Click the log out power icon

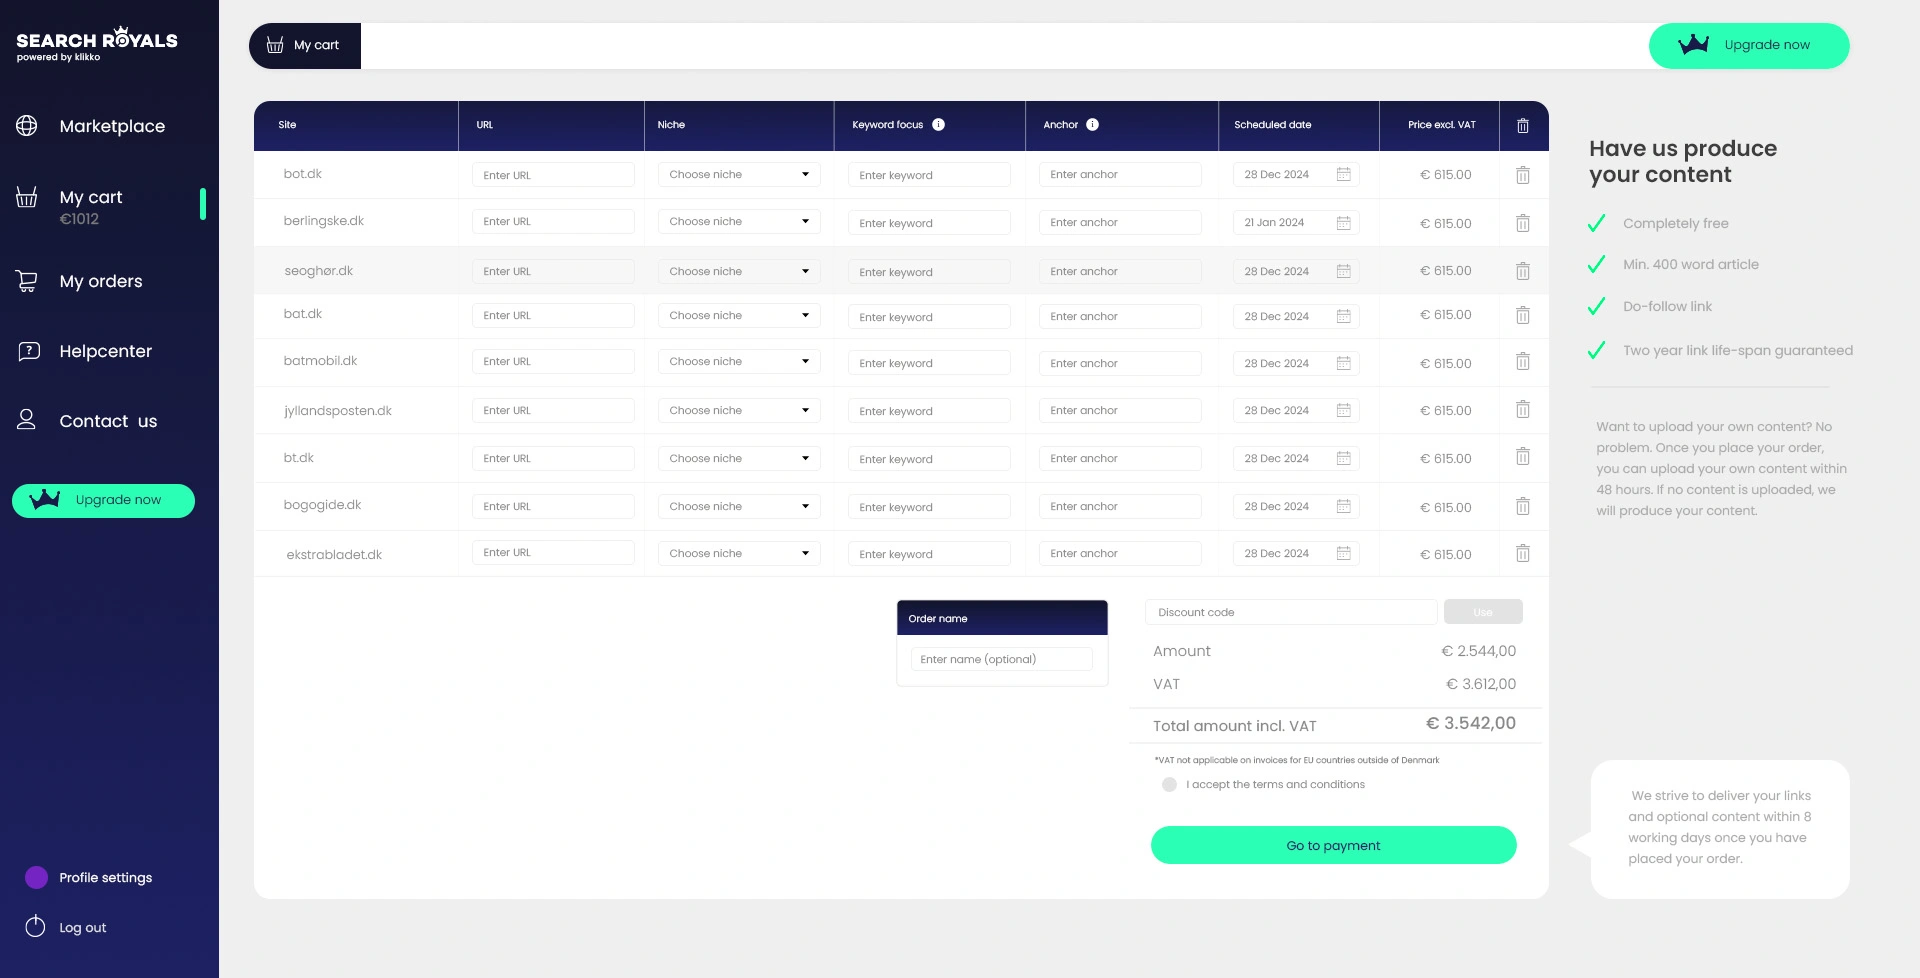point(35,926)
